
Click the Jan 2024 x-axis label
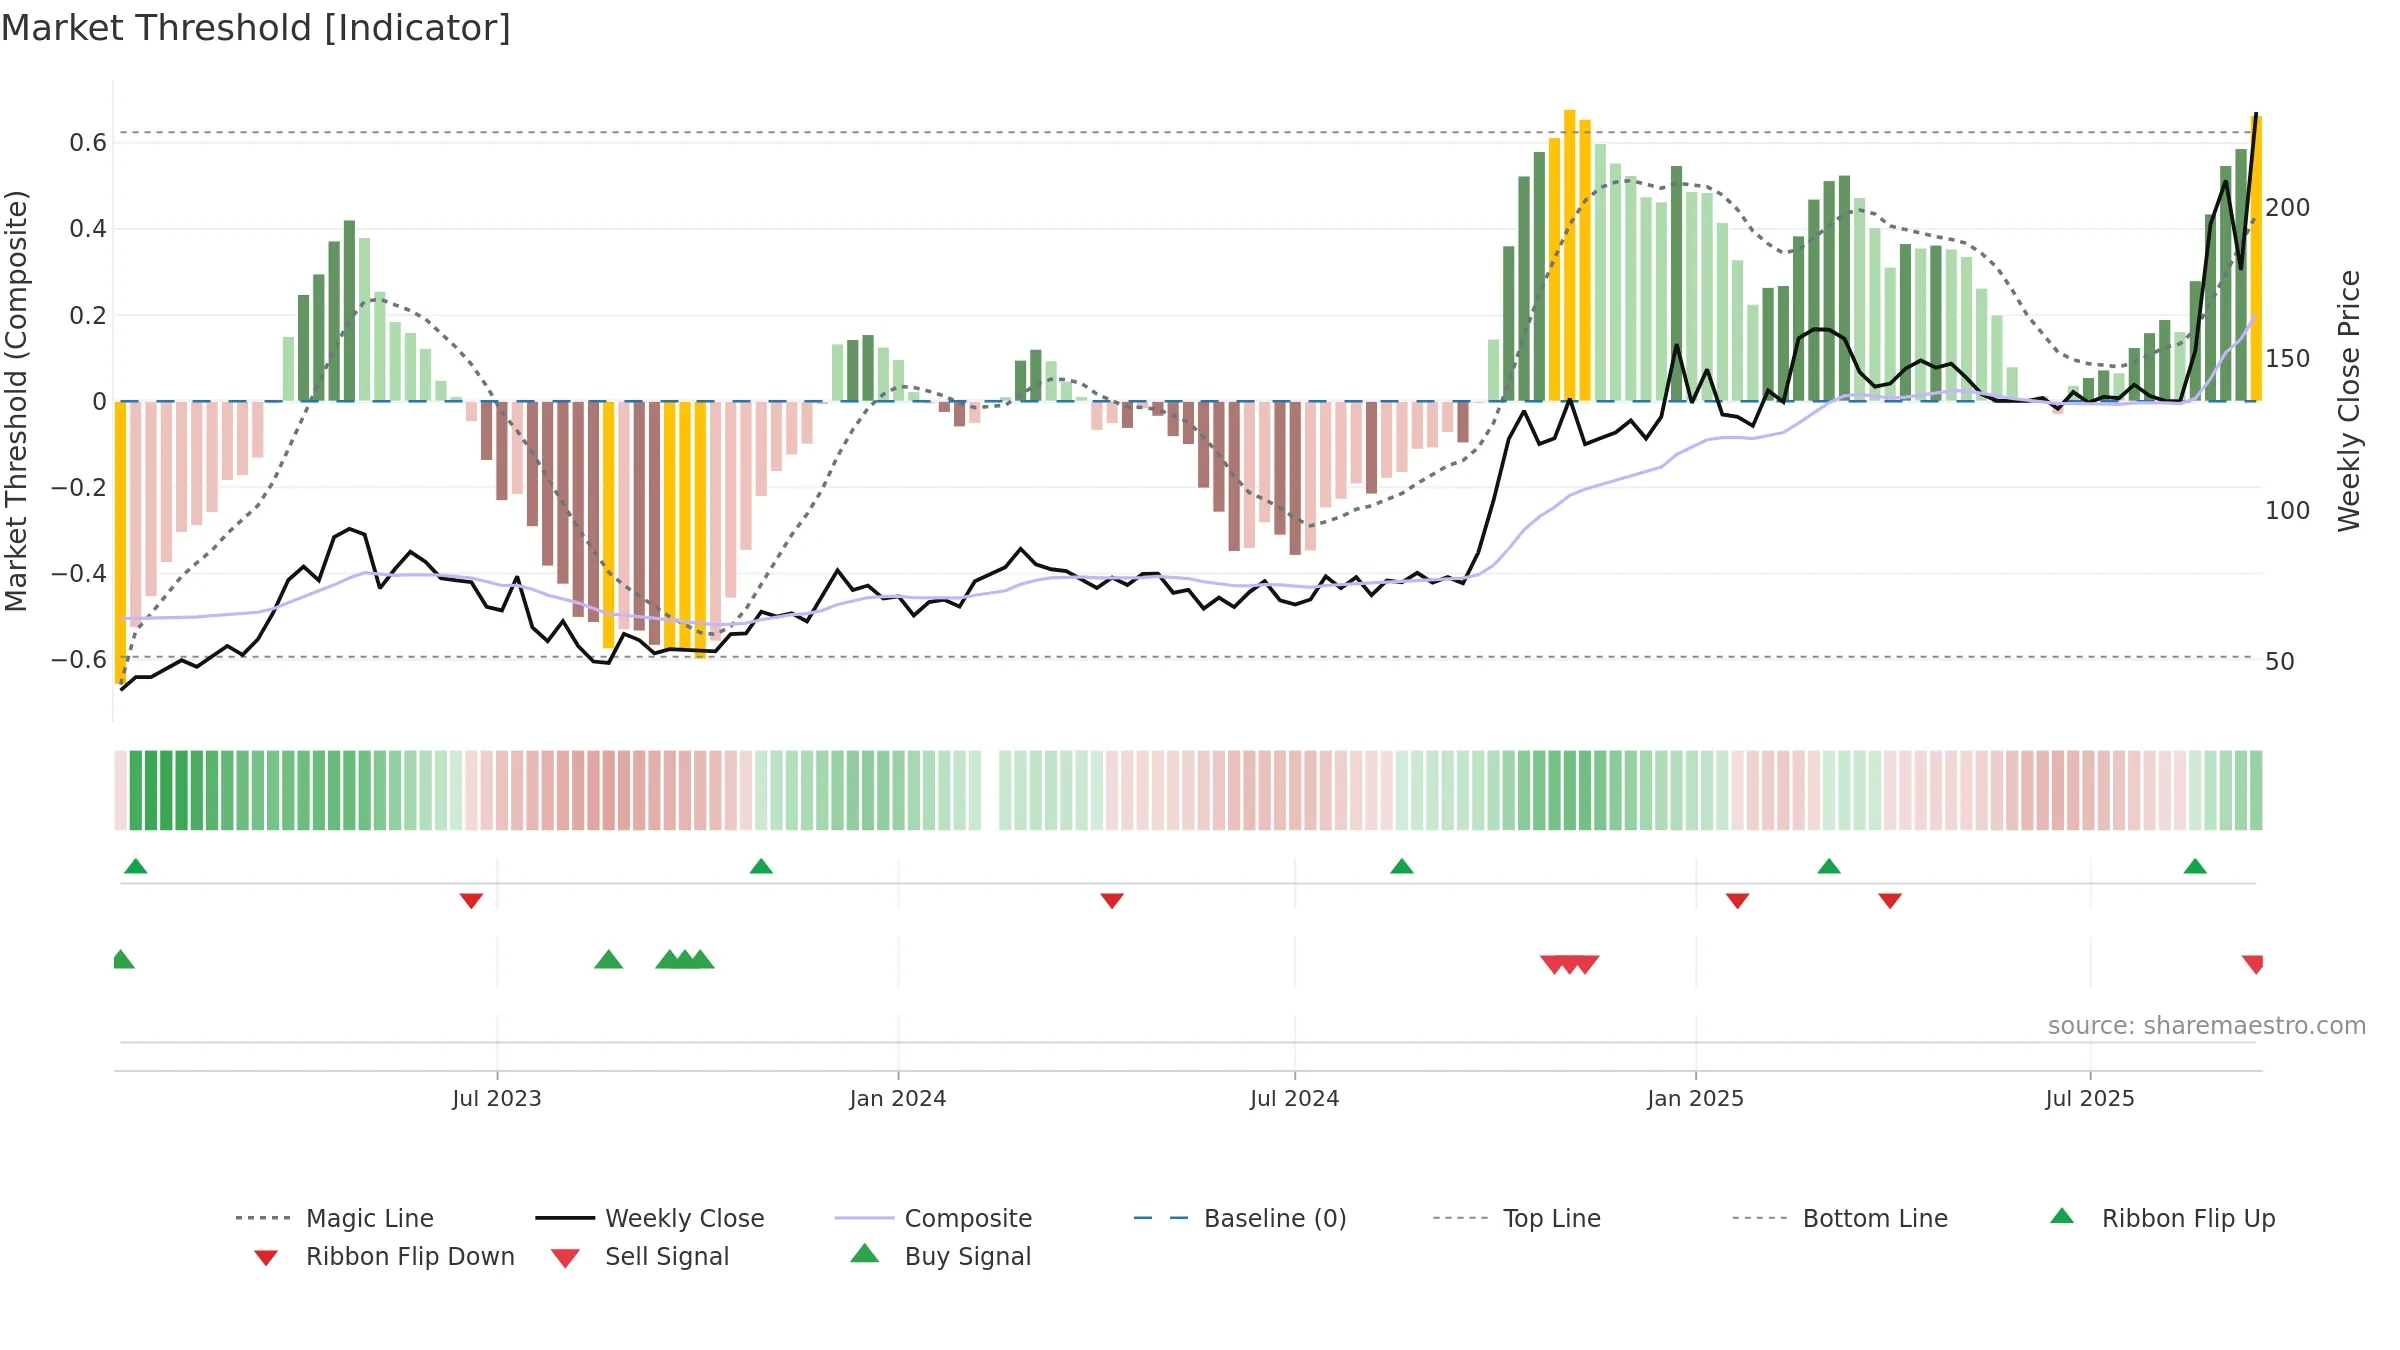pyautogui.click(x=898, y=1099)
